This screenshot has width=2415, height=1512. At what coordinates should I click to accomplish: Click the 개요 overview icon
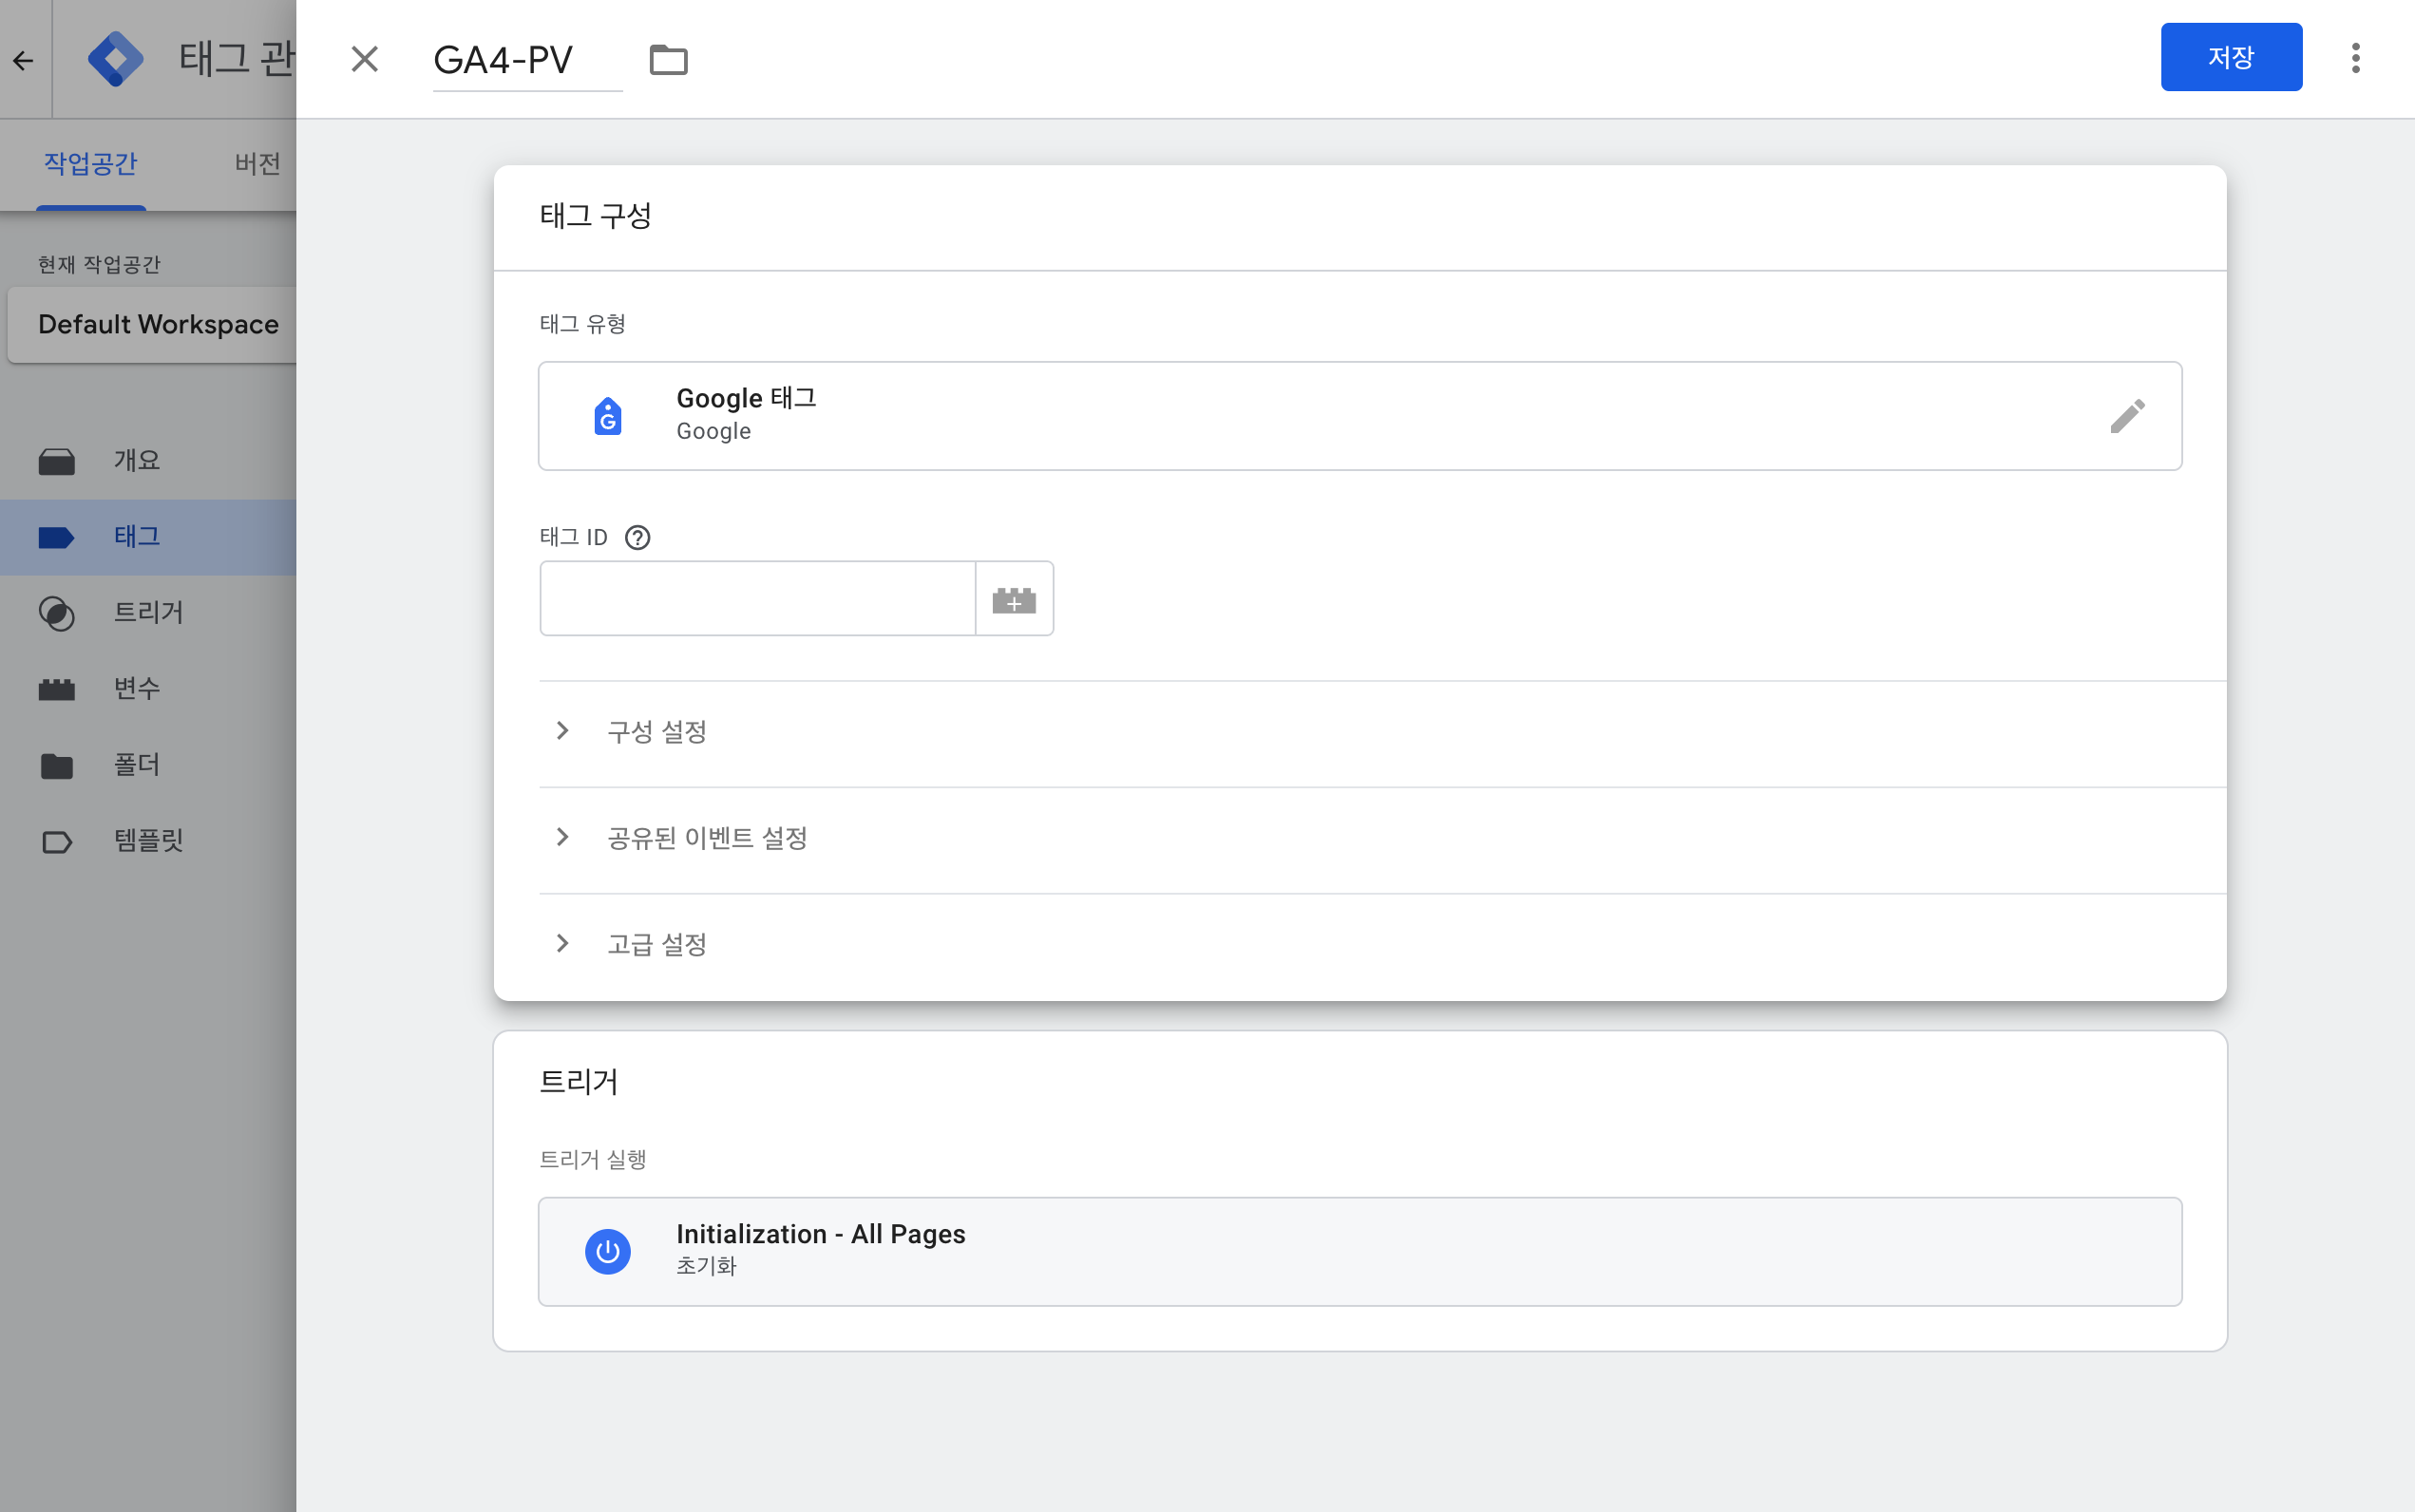point(57,461)
